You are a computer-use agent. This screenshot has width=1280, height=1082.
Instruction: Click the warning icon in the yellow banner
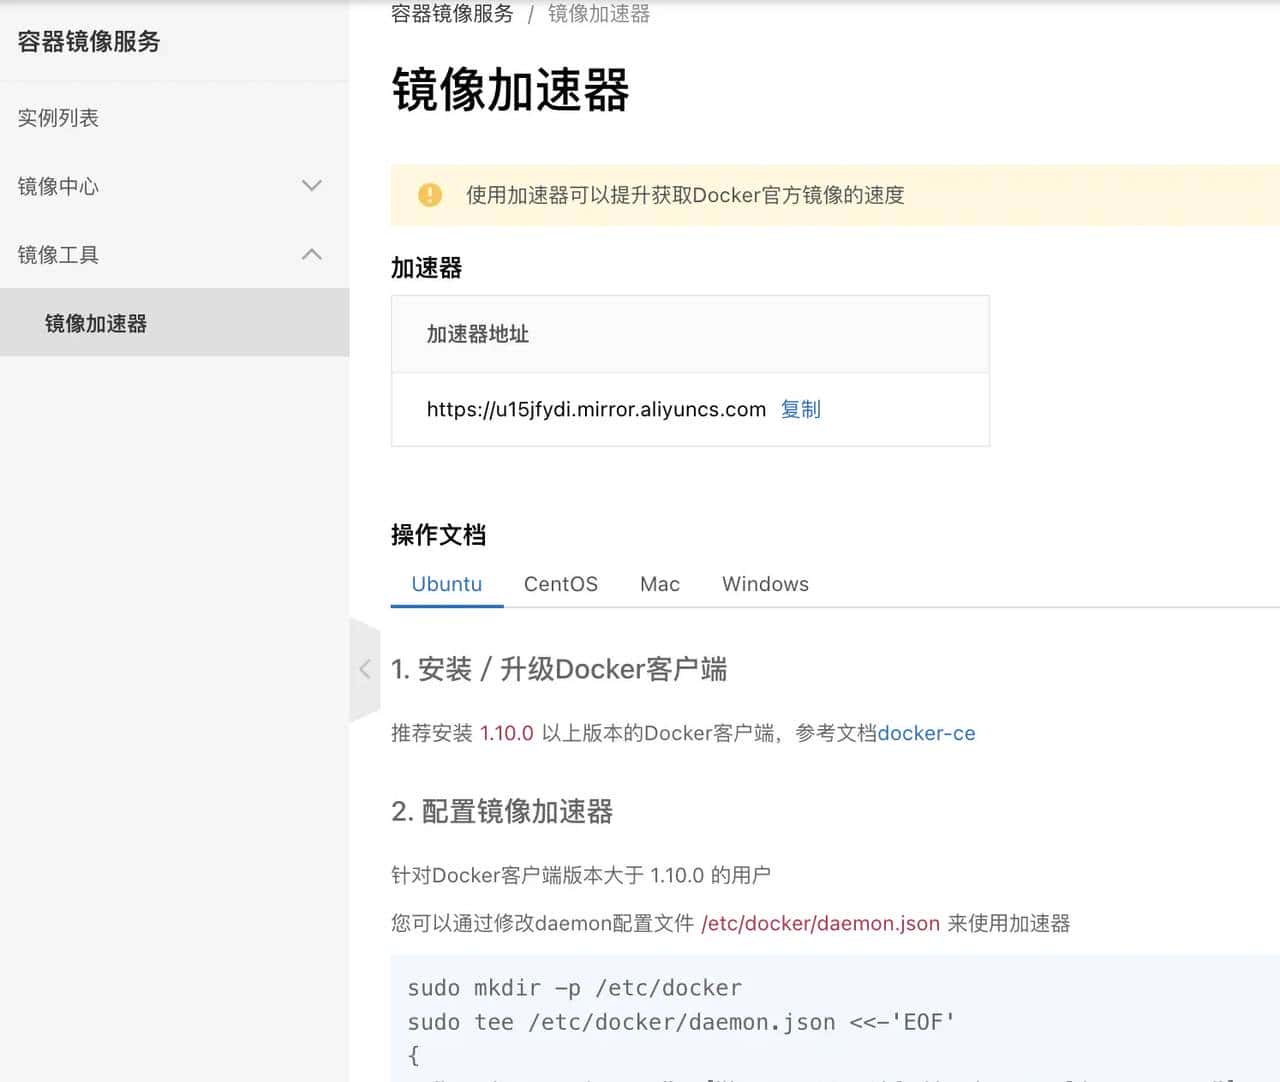(x=430, y=195)
